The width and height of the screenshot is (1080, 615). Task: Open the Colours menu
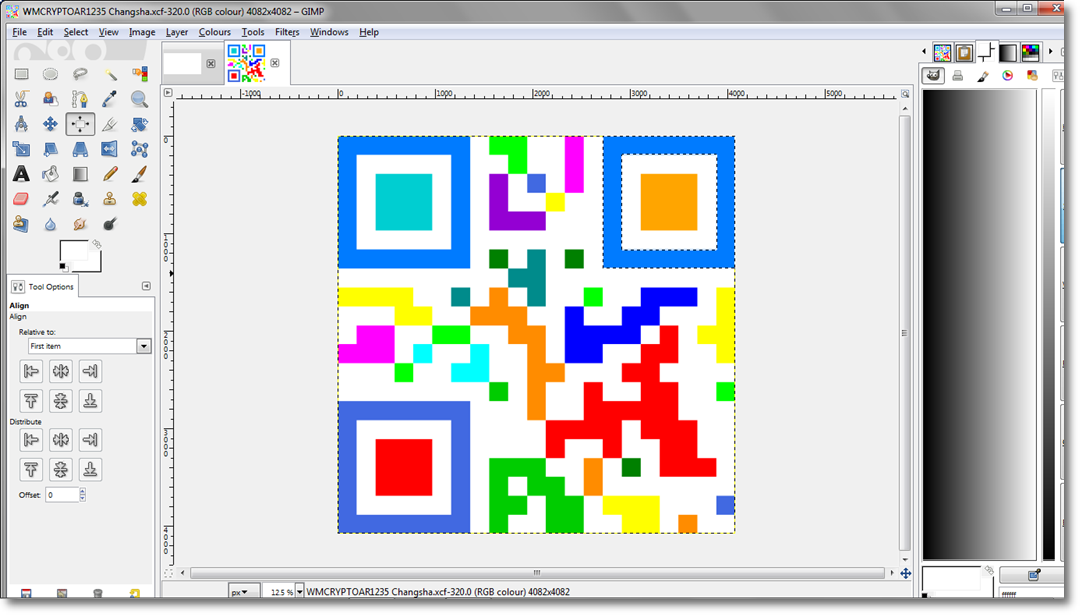click(x=214, y=32)
